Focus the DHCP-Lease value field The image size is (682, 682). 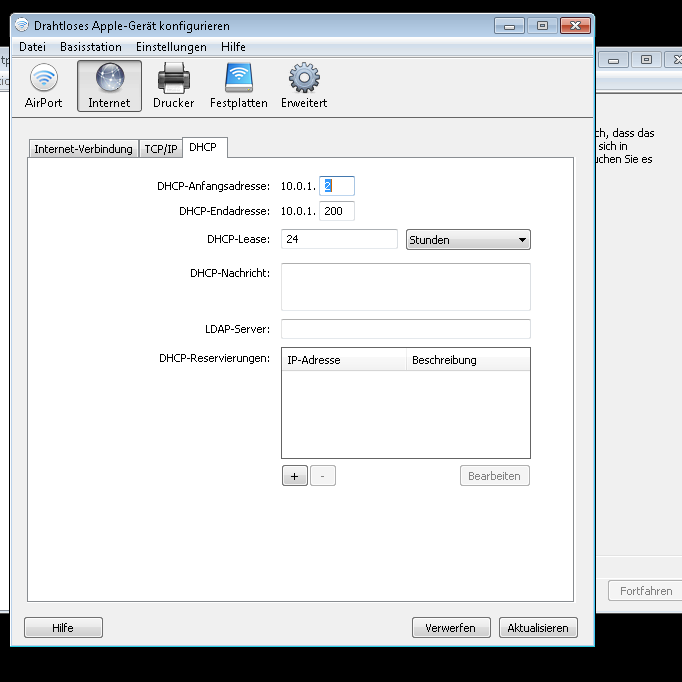340,240
